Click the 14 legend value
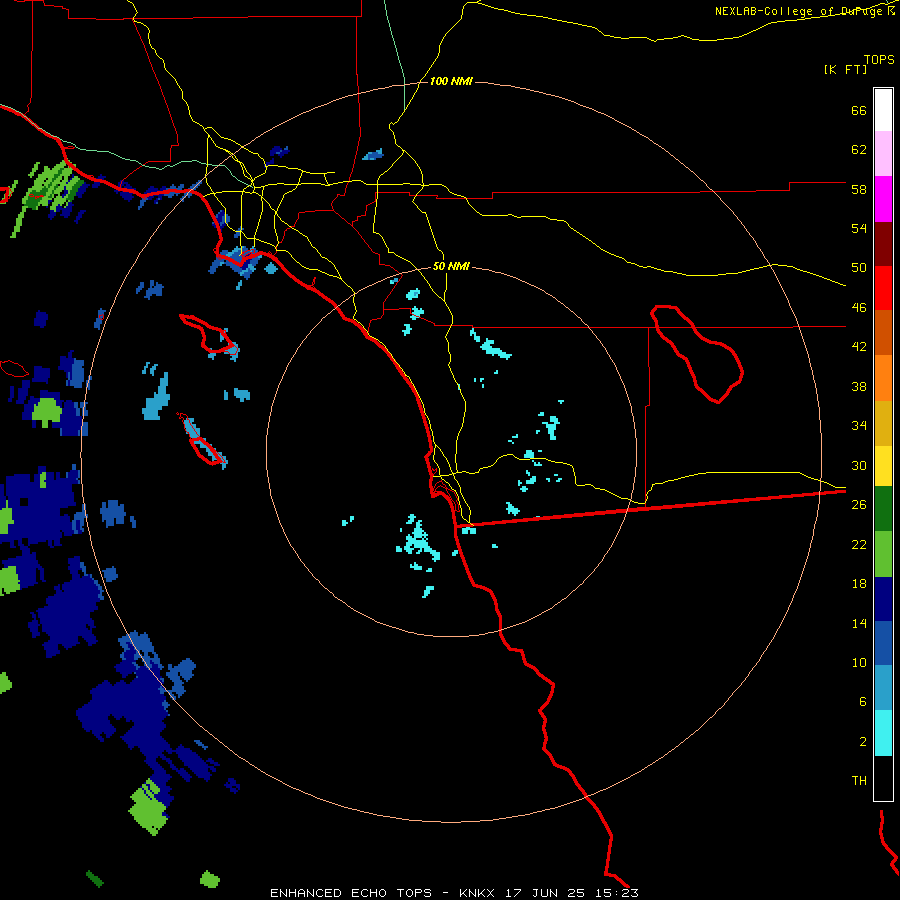Viewport: 900px width, 900px height. 859,623
